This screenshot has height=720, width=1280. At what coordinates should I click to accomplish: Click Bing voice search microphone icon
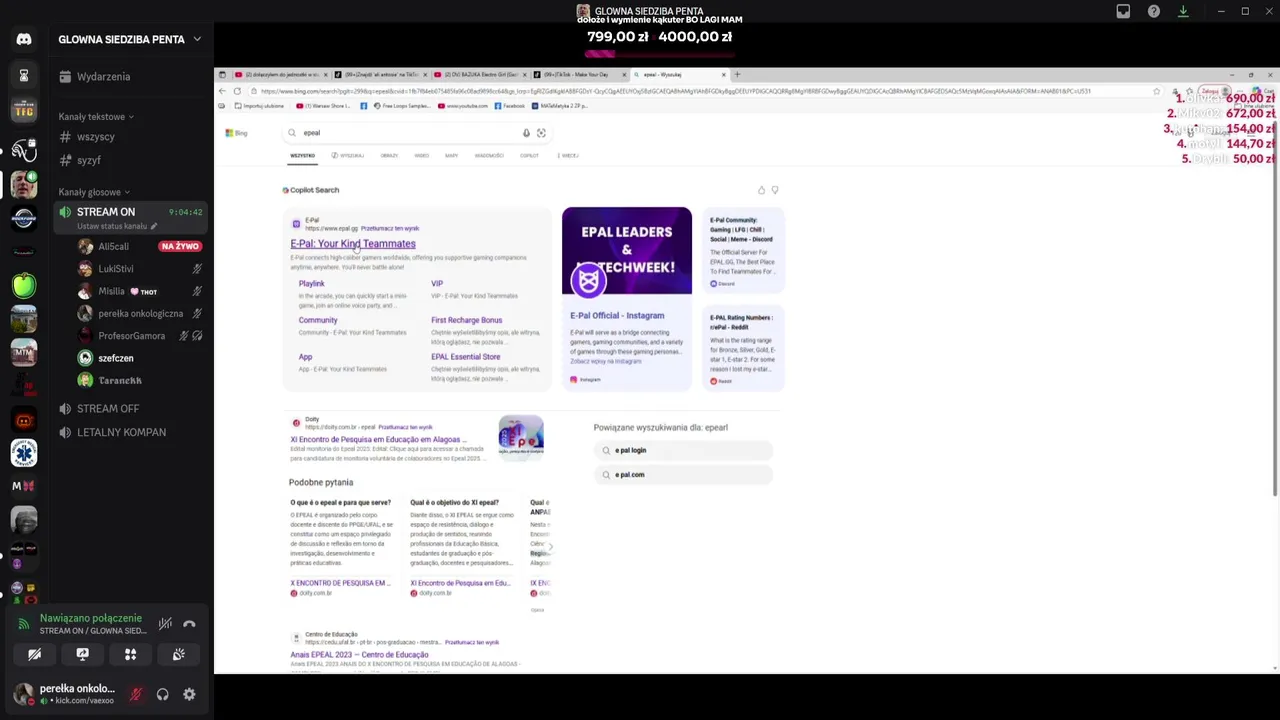tap(526, 133)
